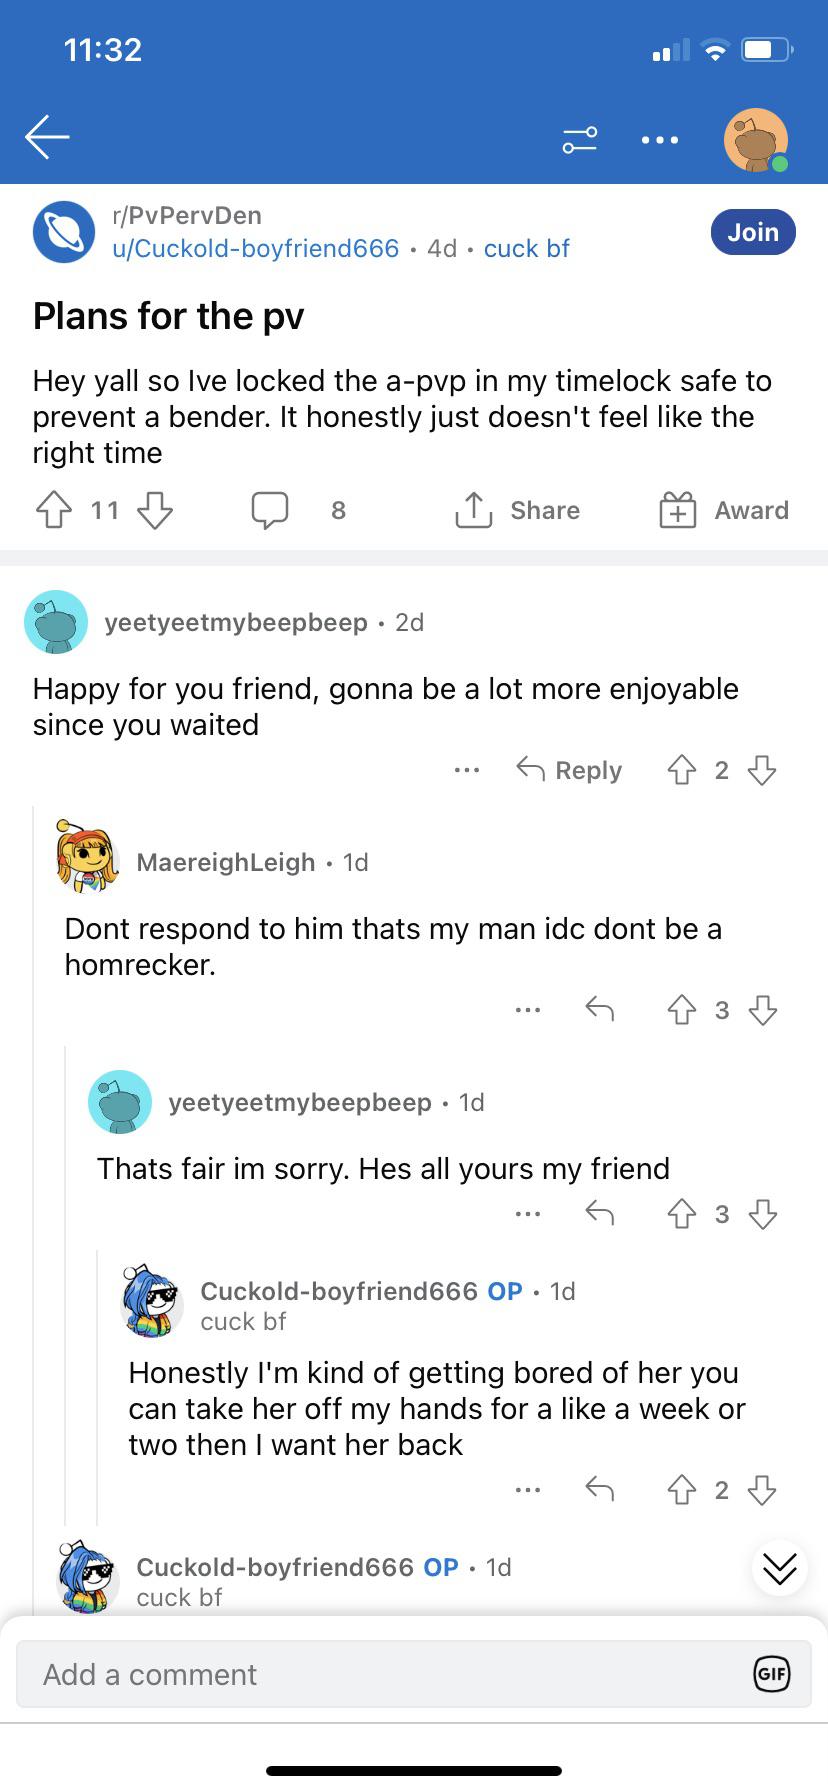Give an award to the post
Image resolution: width=828 pixels, height=1792 pixels.
724,510
